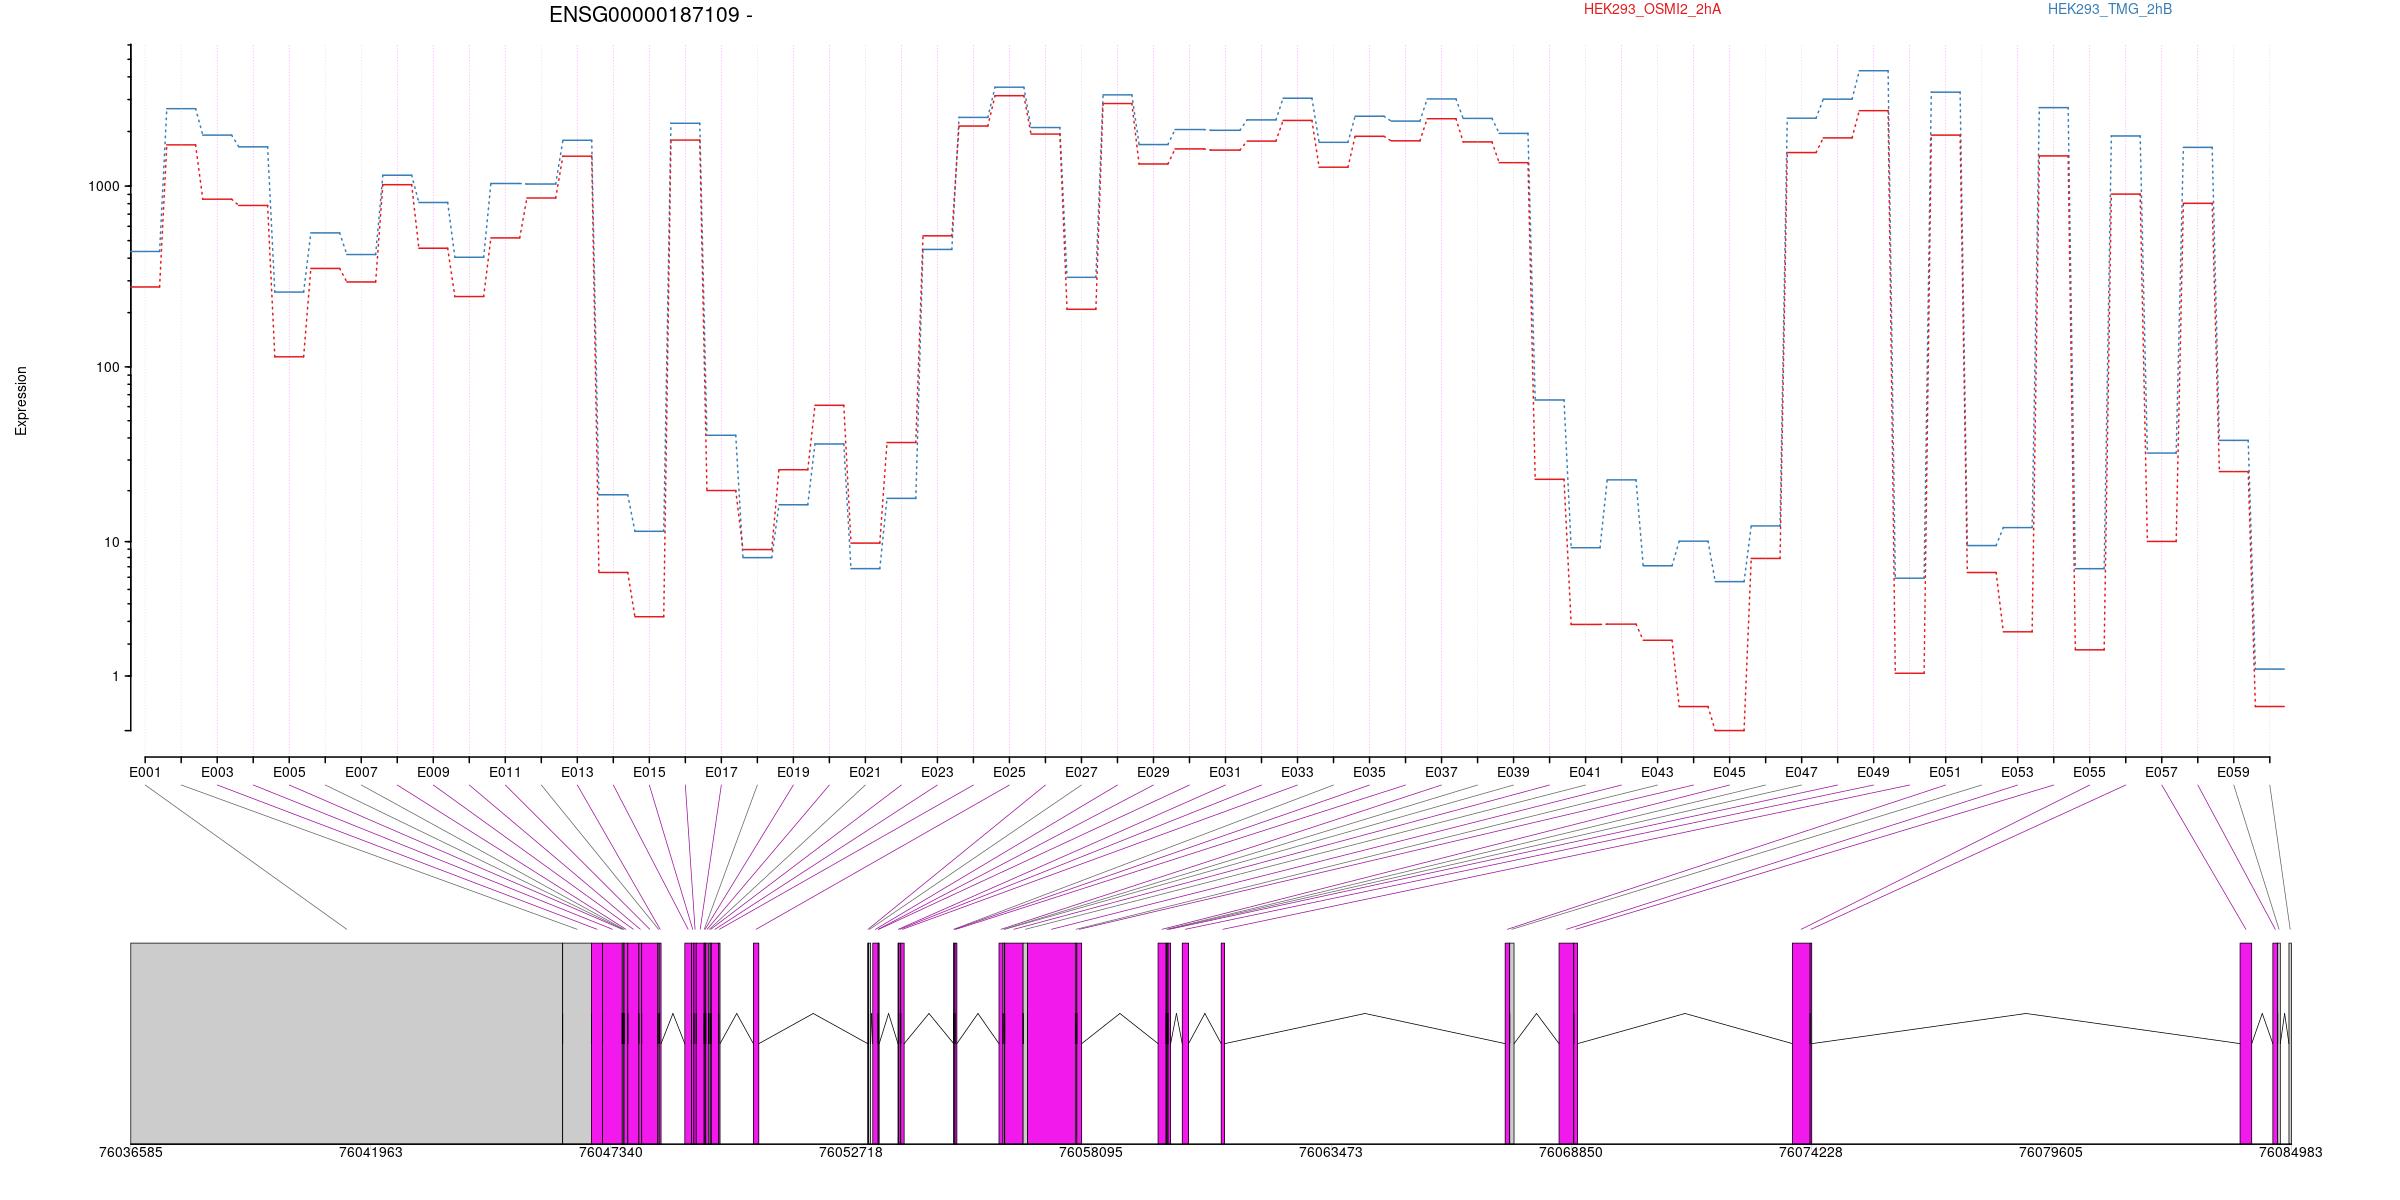
Task: Click exon label E013
Action: click(x=577, y=772)
